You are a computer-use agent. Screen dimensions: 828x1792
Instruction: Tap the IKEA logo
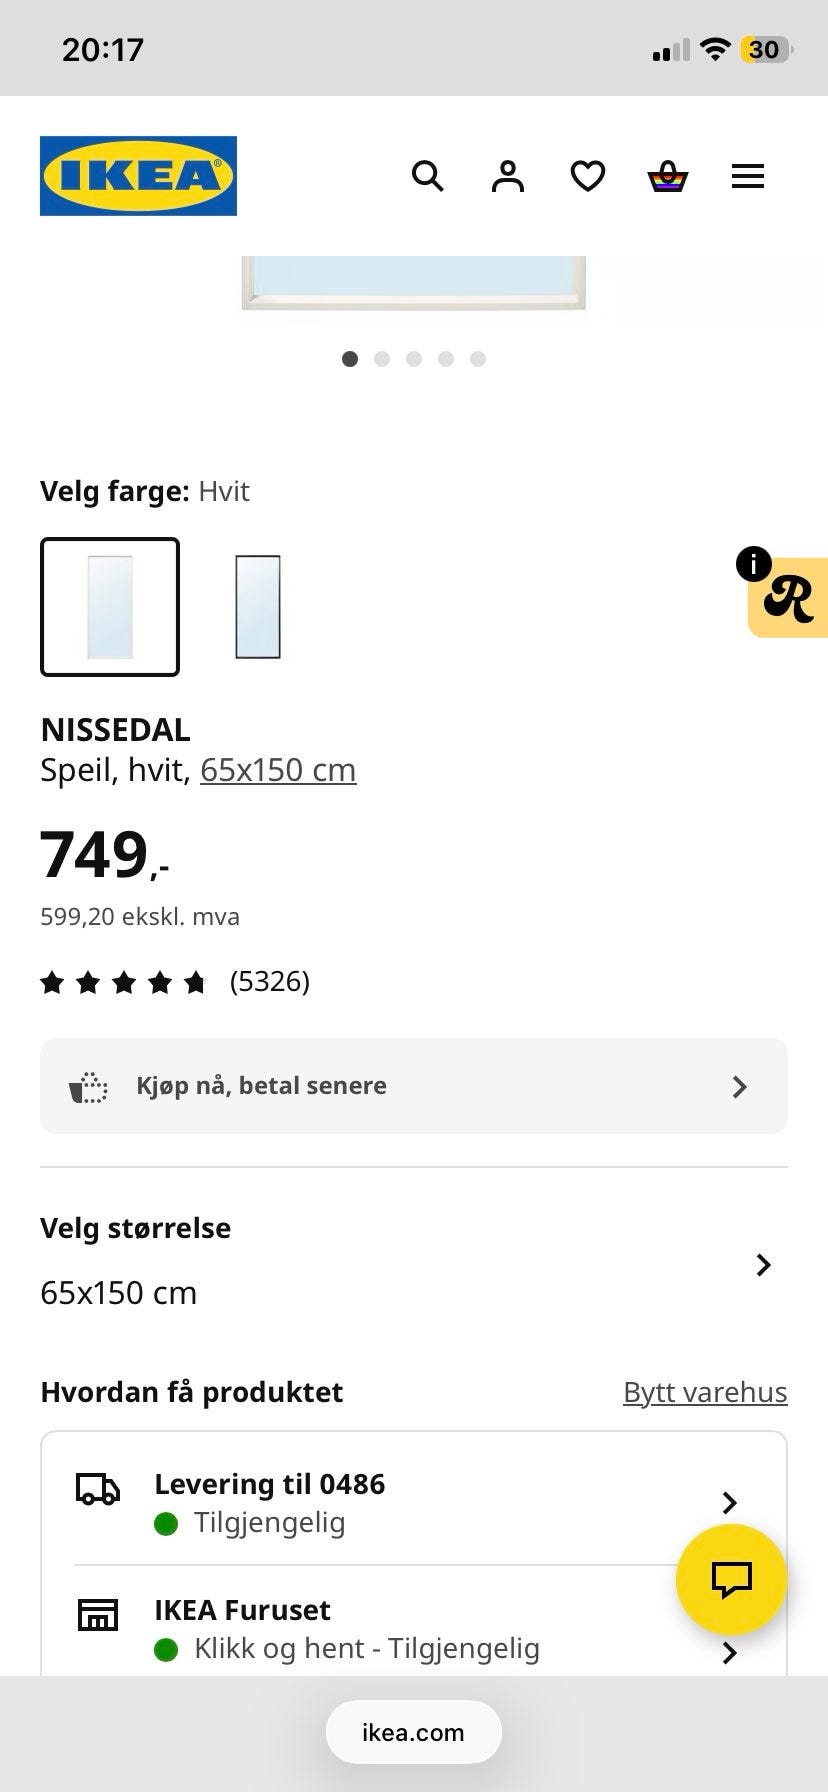(138, 176)
